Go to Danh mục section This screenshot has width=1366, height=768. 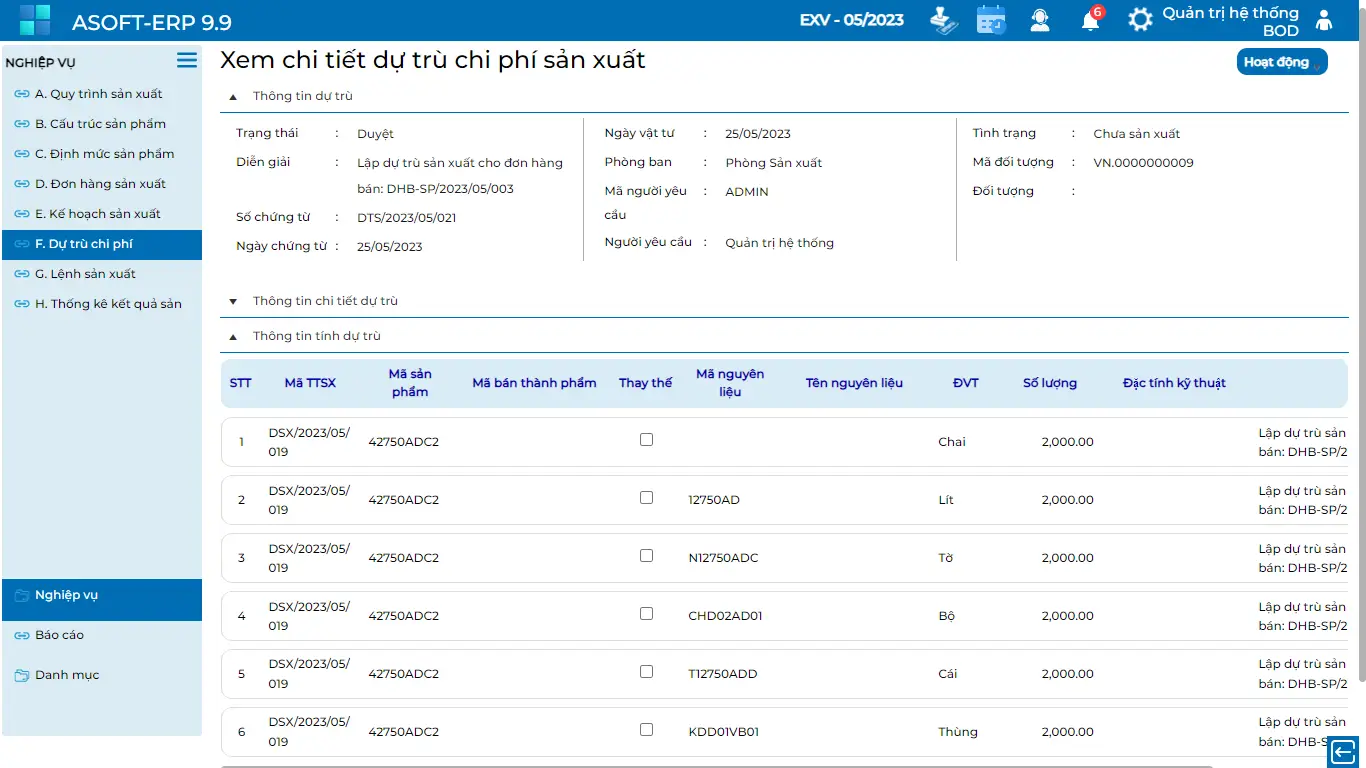click(67, 675)
